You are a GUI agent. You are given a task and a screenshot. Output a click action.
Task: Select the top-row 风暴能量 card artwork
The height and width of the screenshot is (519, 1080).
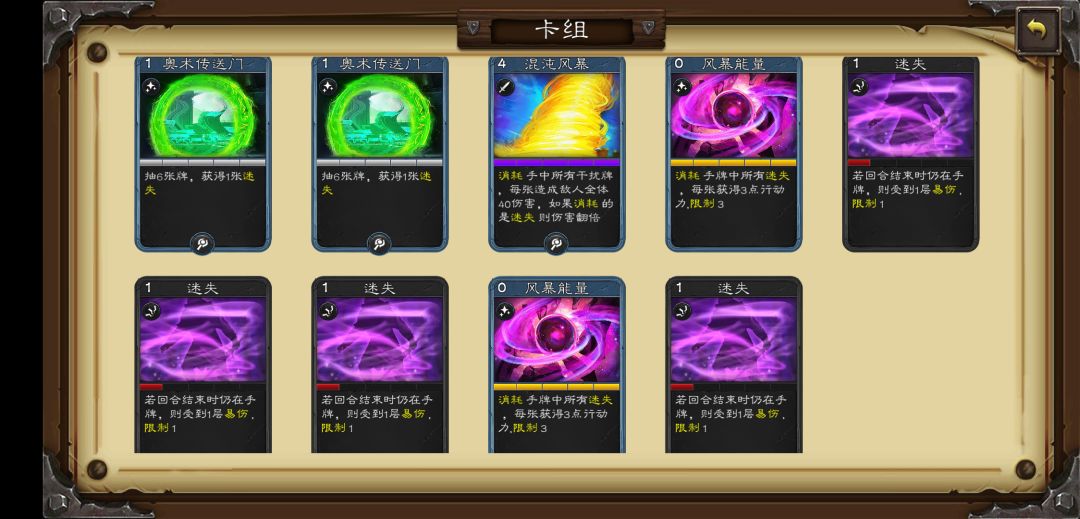coord(734,116)
